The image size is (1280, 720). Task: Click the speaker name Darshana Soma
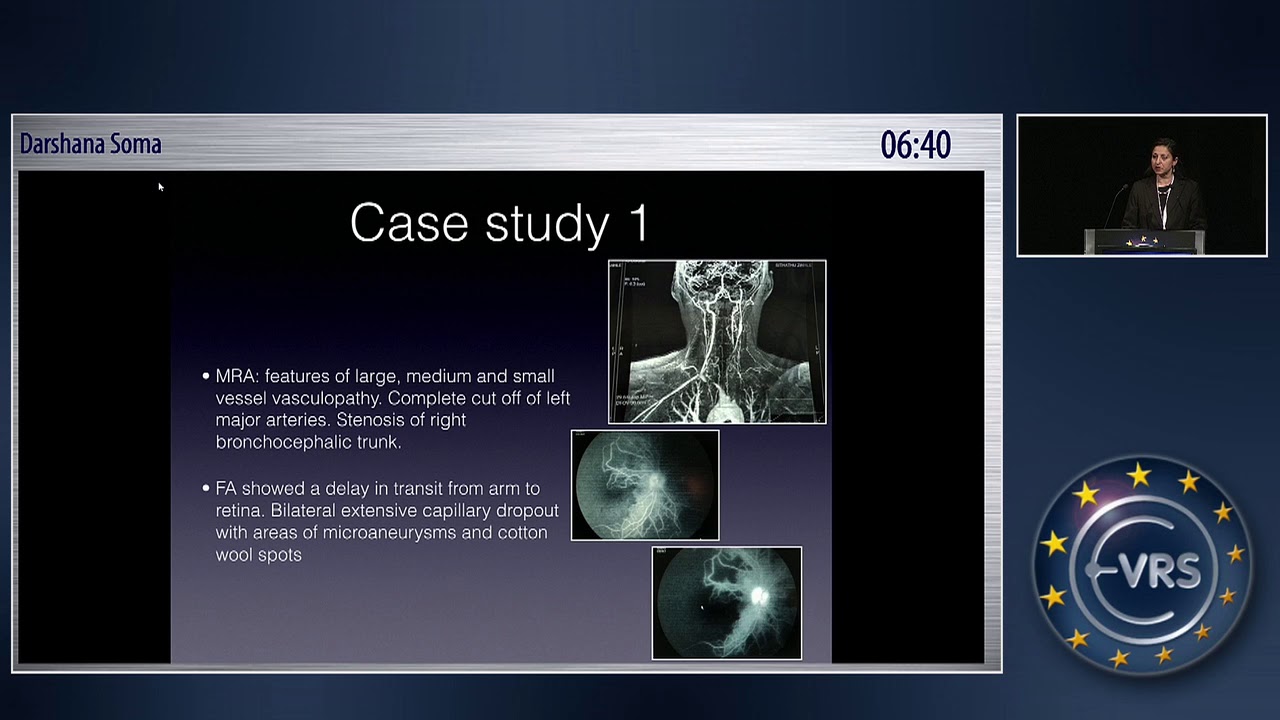point(90,144)
